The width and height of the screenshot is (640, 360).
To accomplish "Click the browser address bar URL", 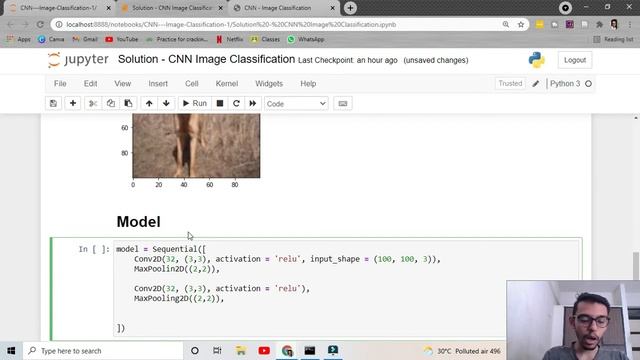I will (x=231, y=24).
